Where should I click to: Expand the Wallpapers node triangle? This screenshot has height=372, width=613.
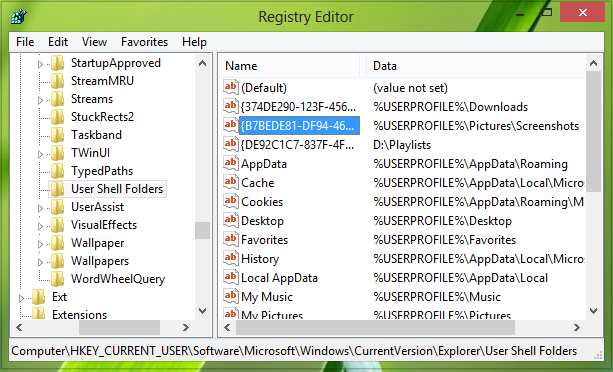[40, 262]
